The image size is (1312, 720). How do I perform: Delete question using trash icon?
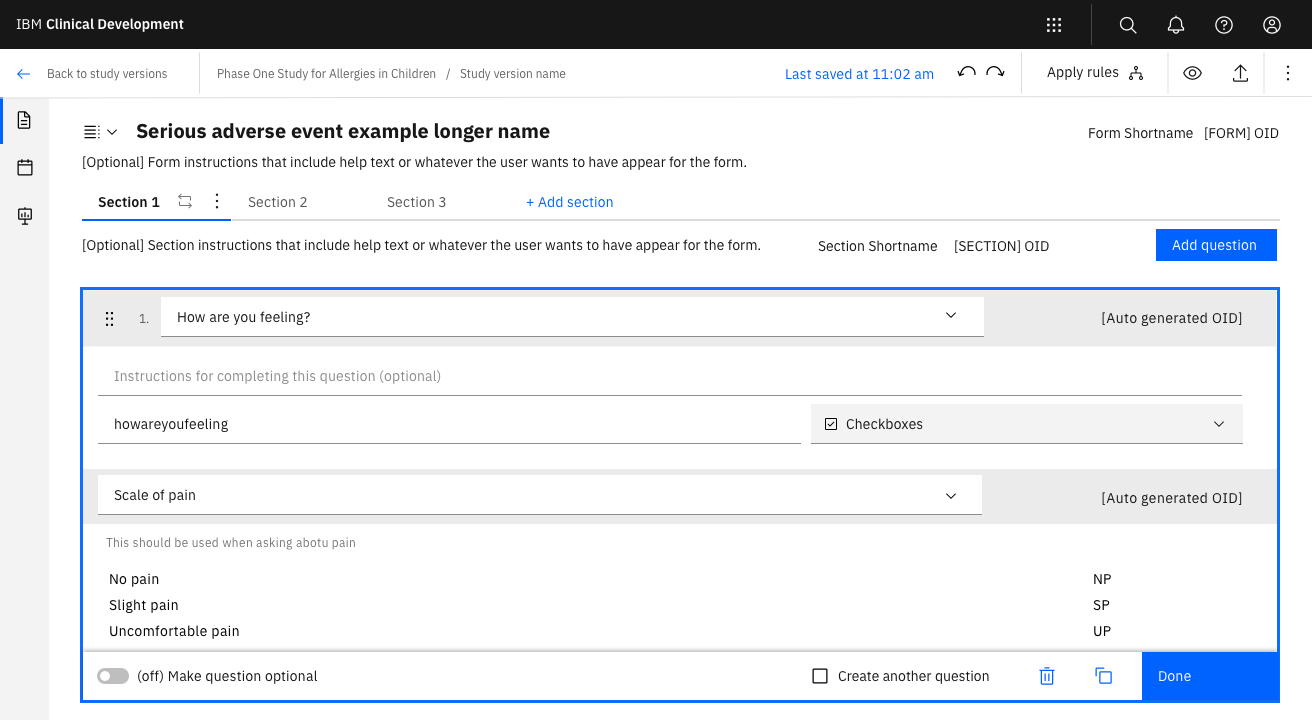[x=1047, y=676]
